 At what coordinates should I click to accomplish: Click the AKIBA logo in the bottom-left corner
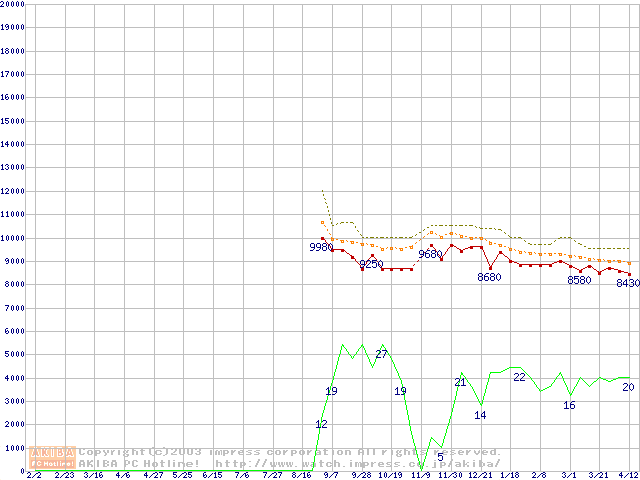52,452
